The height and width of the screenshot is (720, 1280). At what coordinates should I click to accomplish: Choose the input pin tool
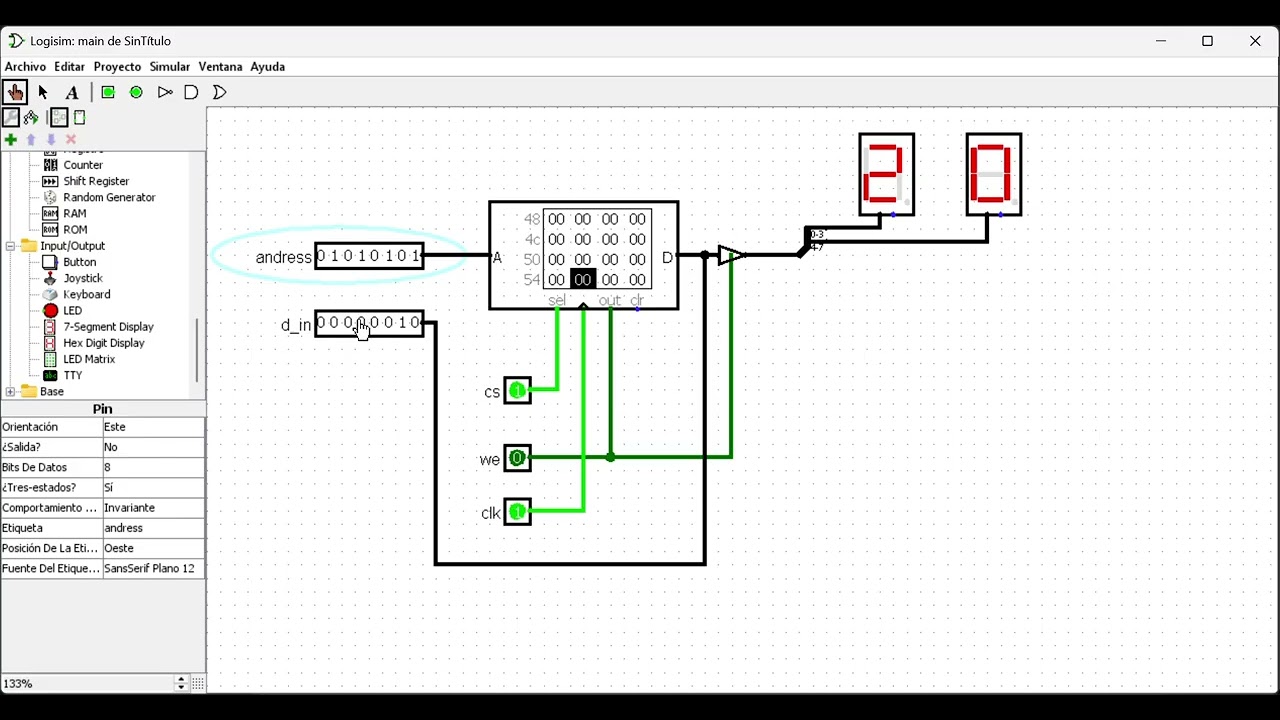108,92
